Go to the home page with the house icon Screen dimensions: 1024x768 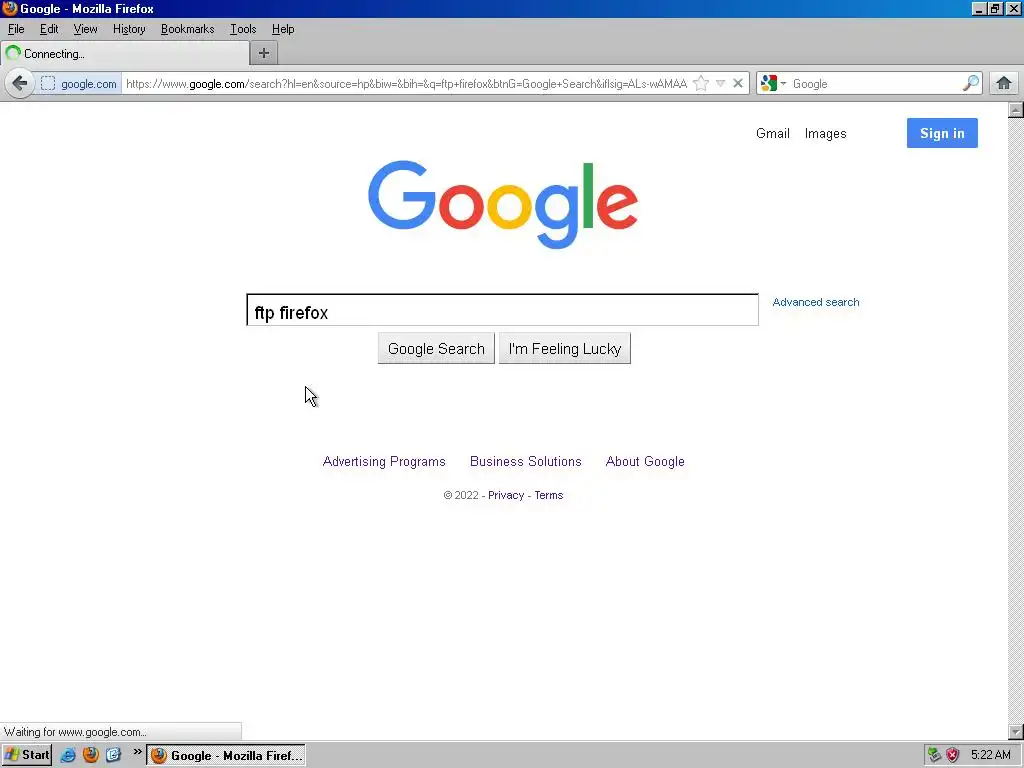(x=1004, y=83)
